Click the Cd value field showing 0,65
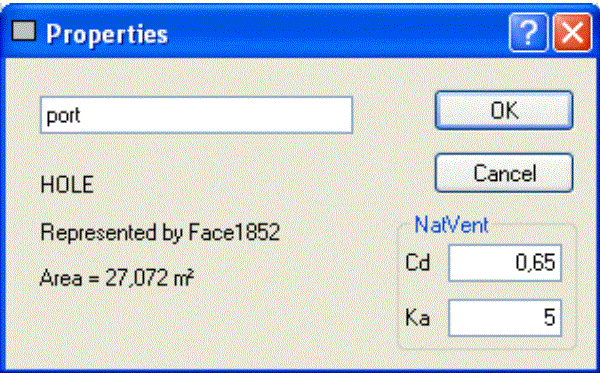Image resolution: width=600 pixels, height=373 pixels. pos(505,263)
